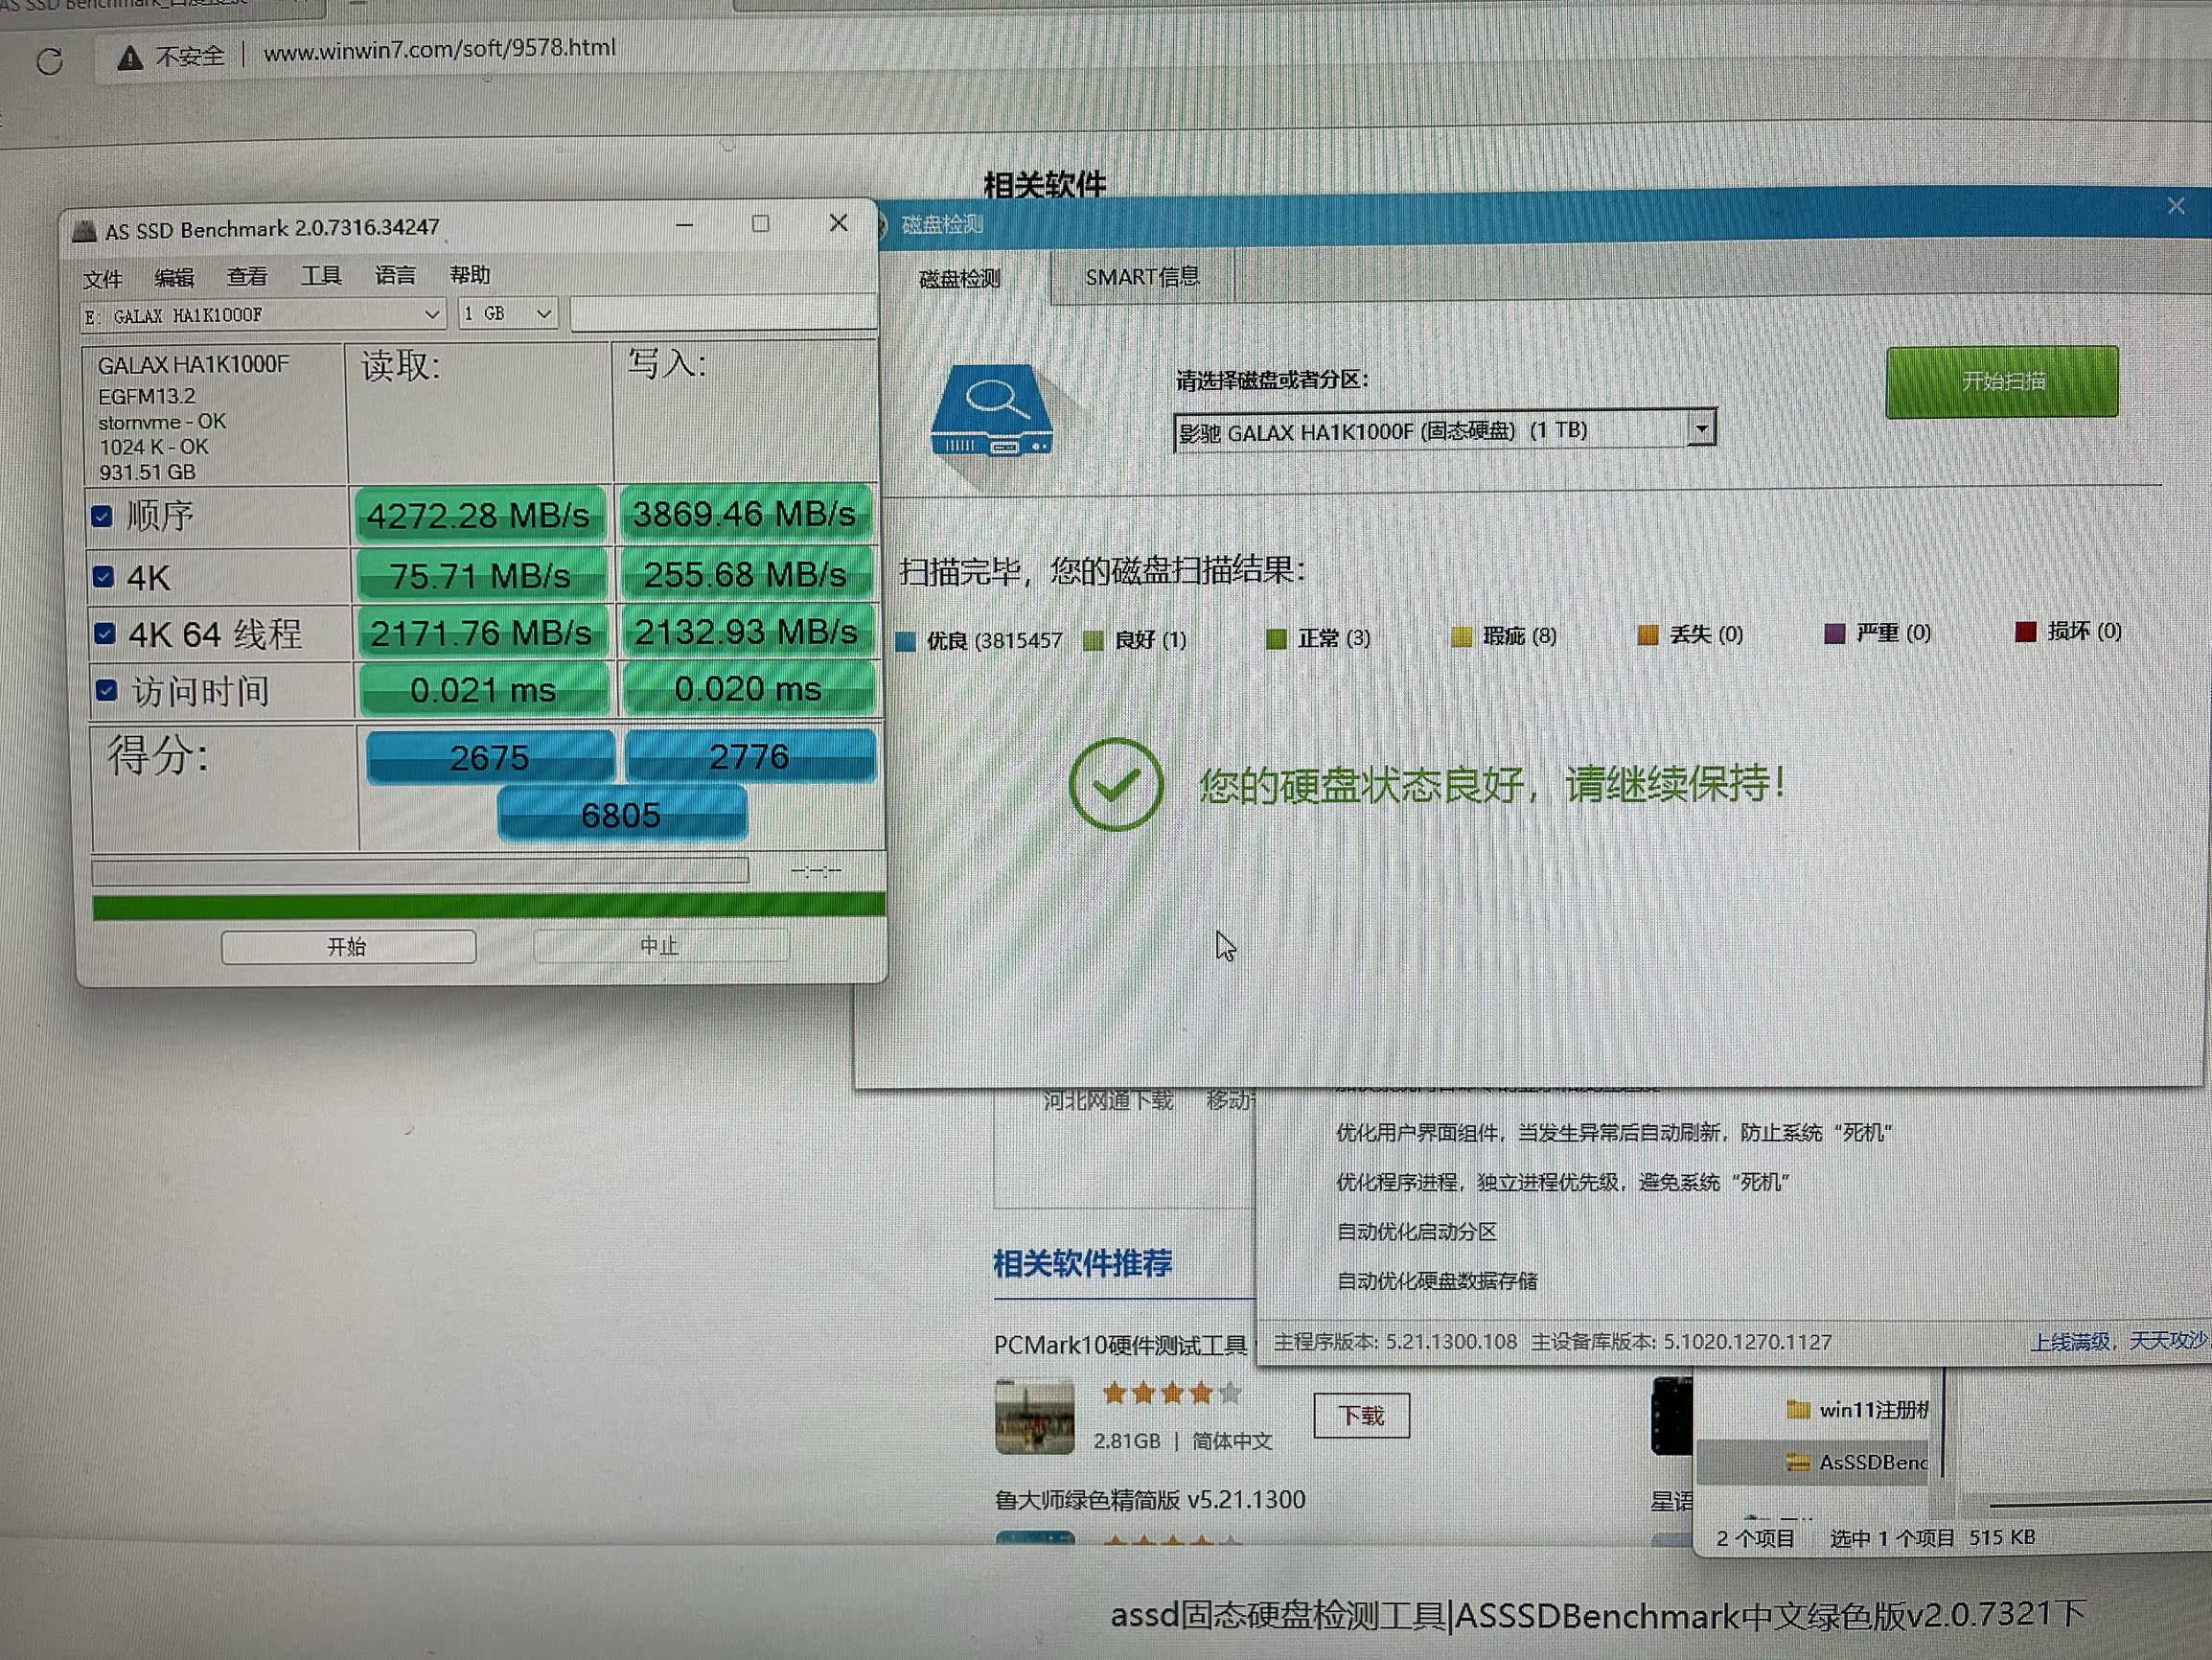Expand the E: GALAX HA1K1000F drive dropdown

pyautogui.click(x=431, y=314)
